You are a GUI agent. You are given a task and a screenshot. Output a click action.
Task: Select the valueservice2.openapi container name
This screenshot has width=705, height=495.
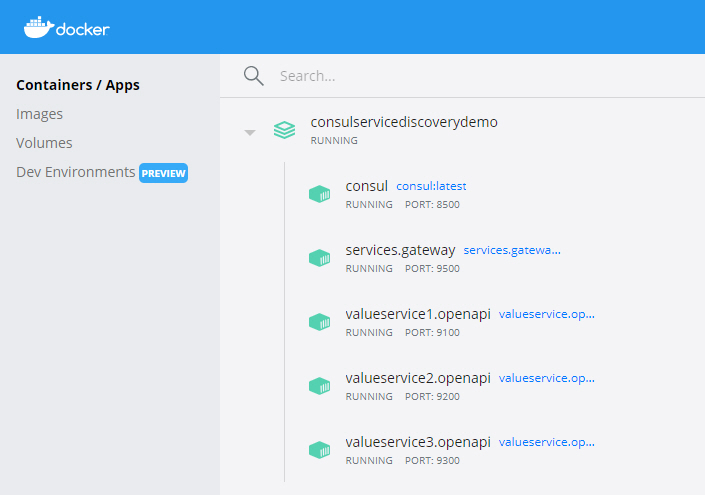coord(418,378)
